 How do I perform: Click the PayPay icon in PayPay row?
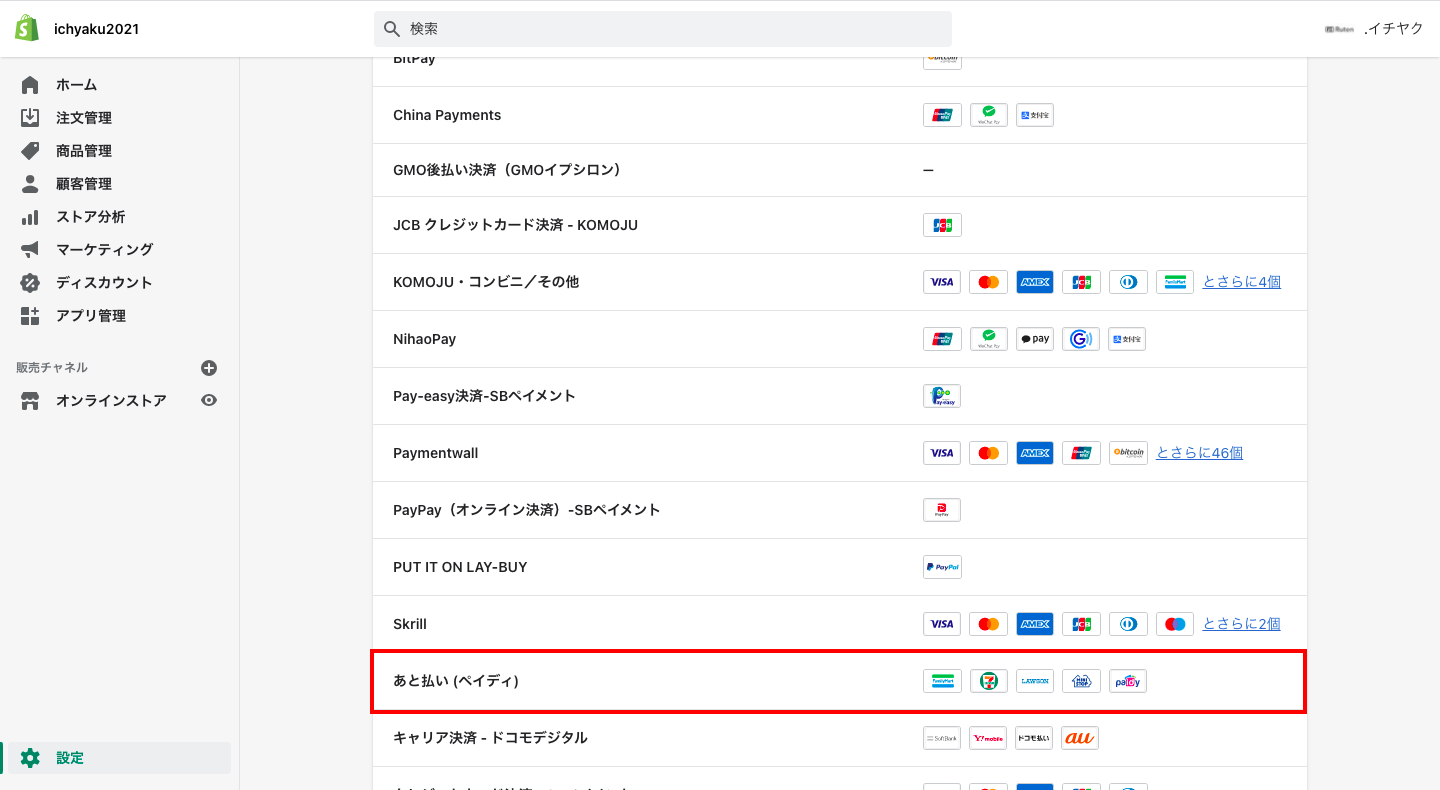coord(942,510)
